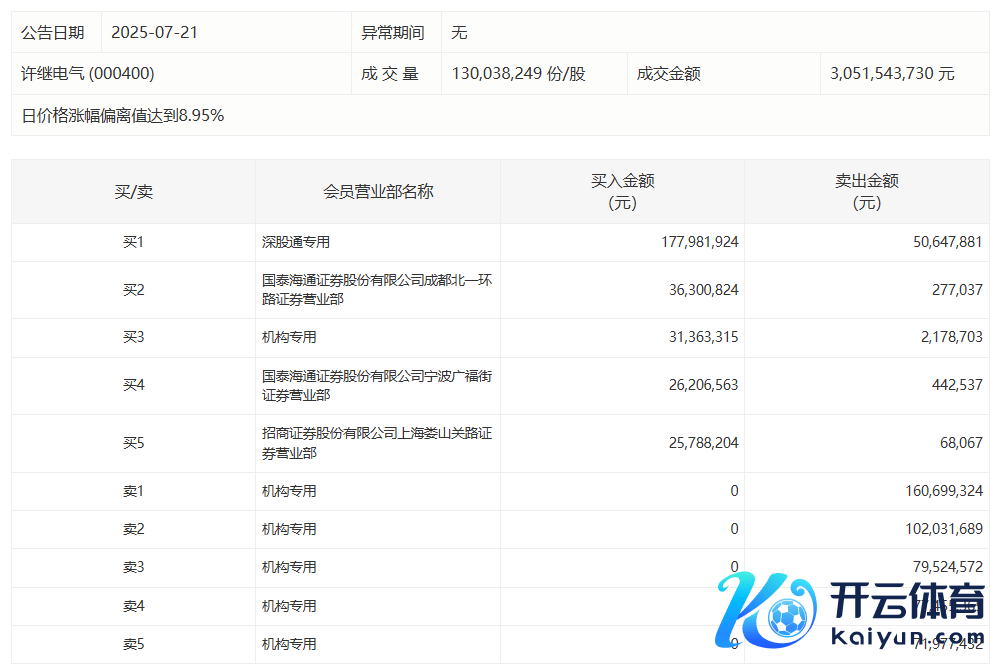
Task: Click the 买入金额 (元) column header
Action: tap(622, 191)
